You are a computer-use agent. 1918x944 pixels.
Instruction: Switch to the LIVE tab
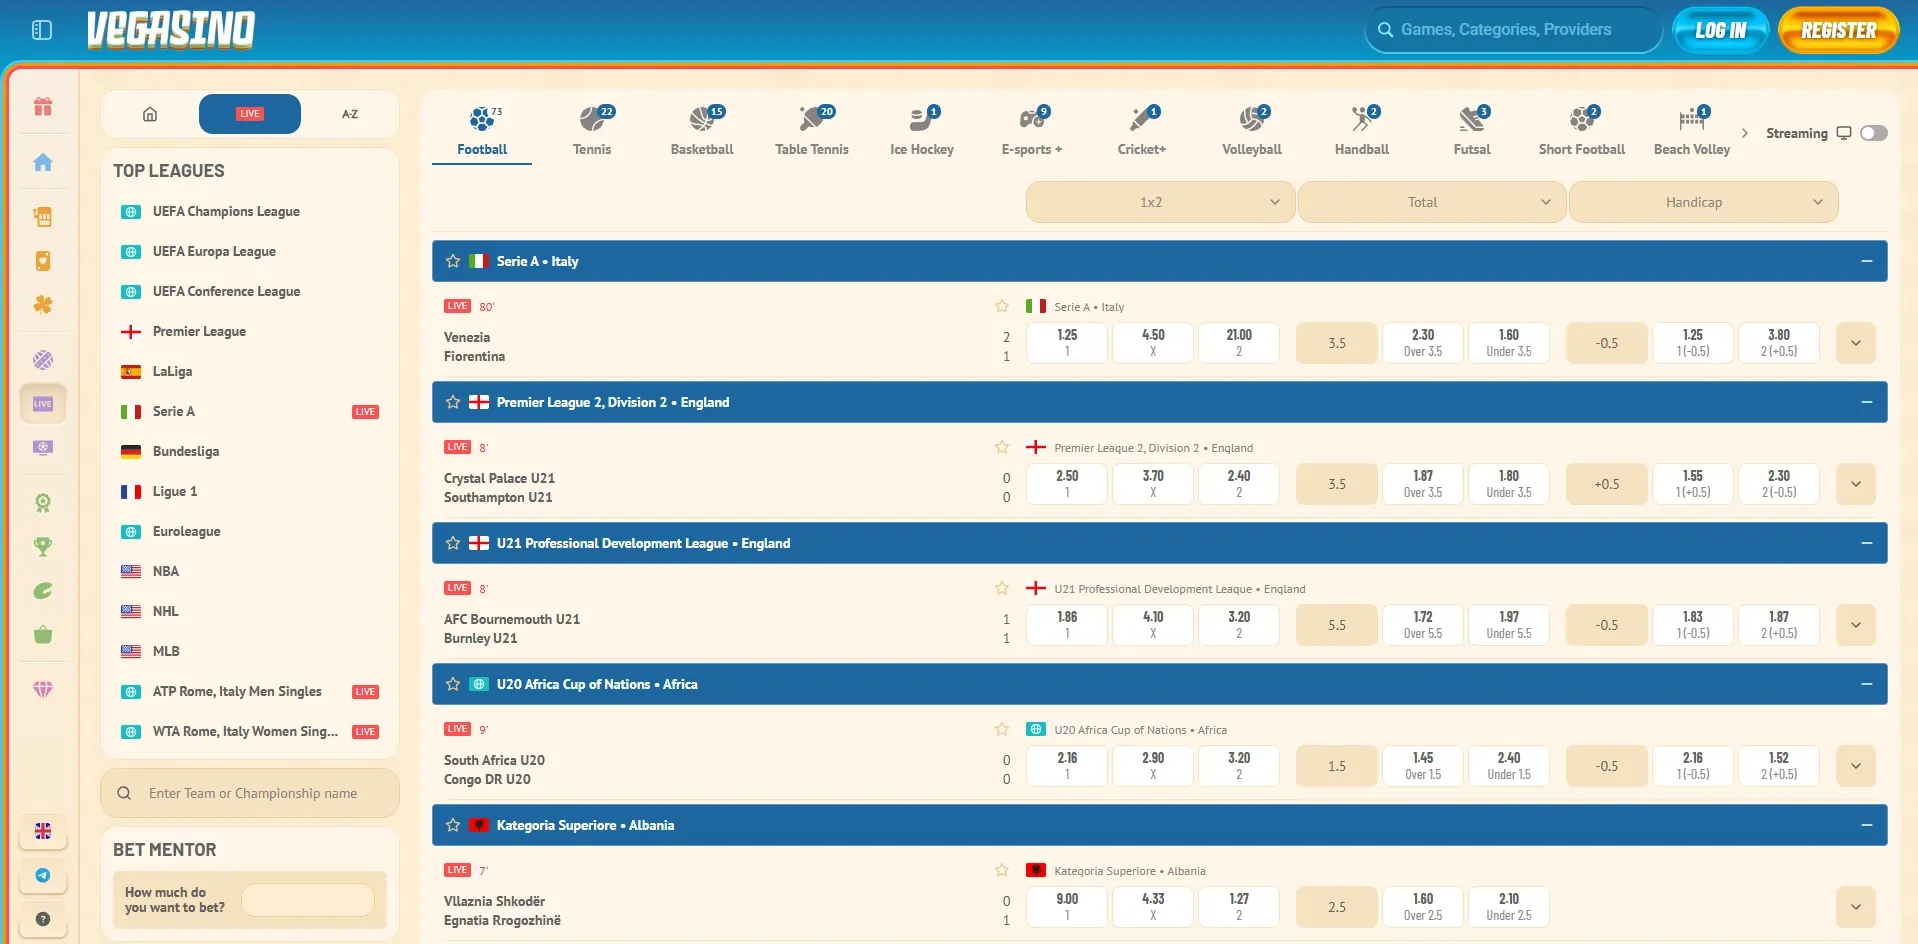point(250,114)
